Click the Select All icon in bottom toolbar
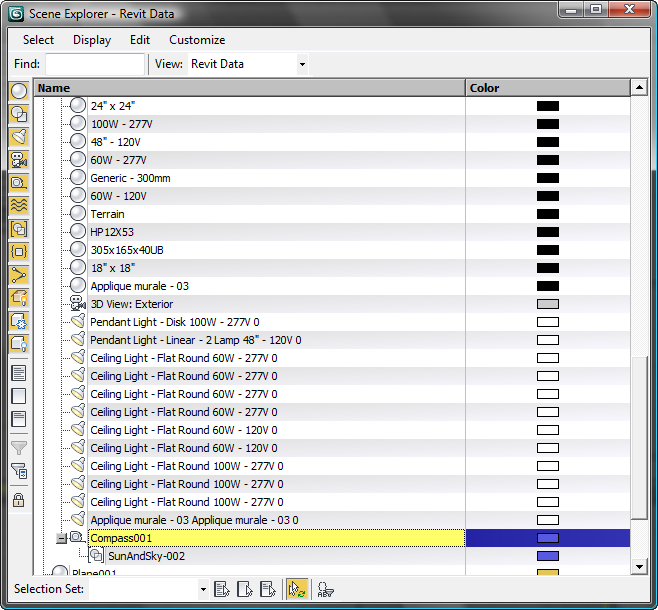 [222, 589]
